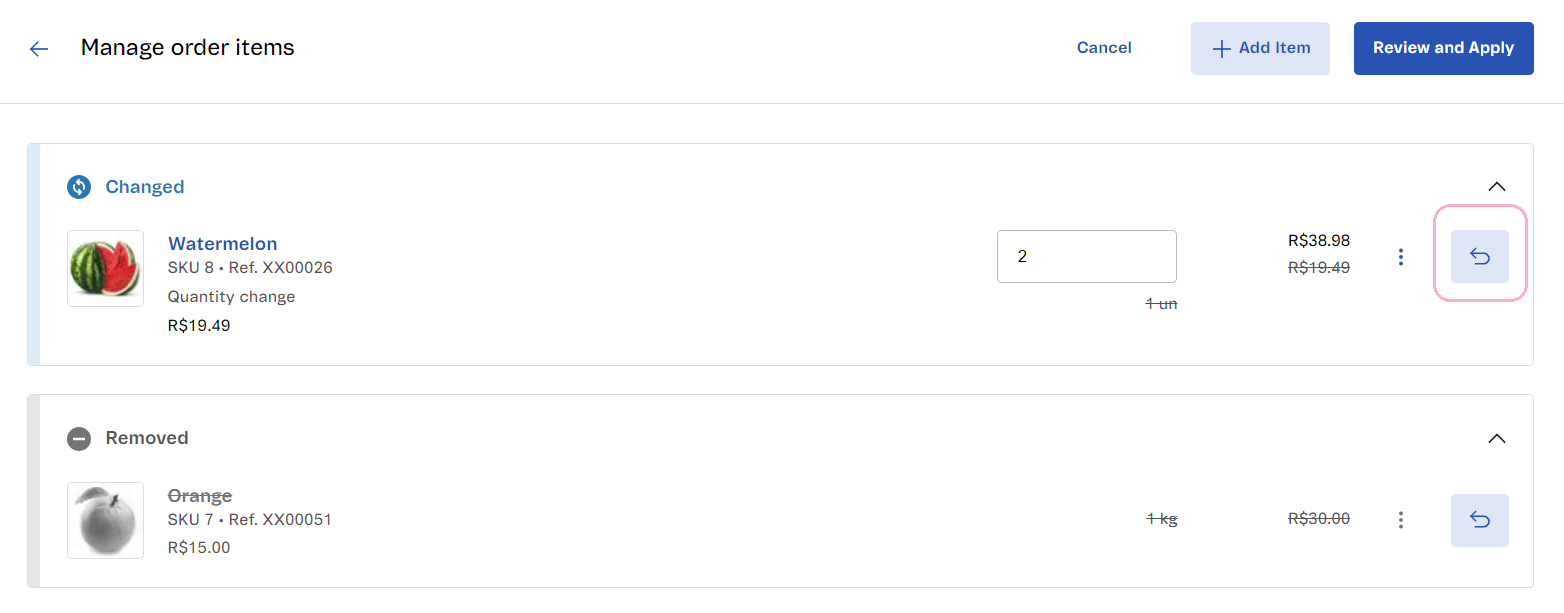Select the Watermelon quantity input field

click(x=1086, y=256)
